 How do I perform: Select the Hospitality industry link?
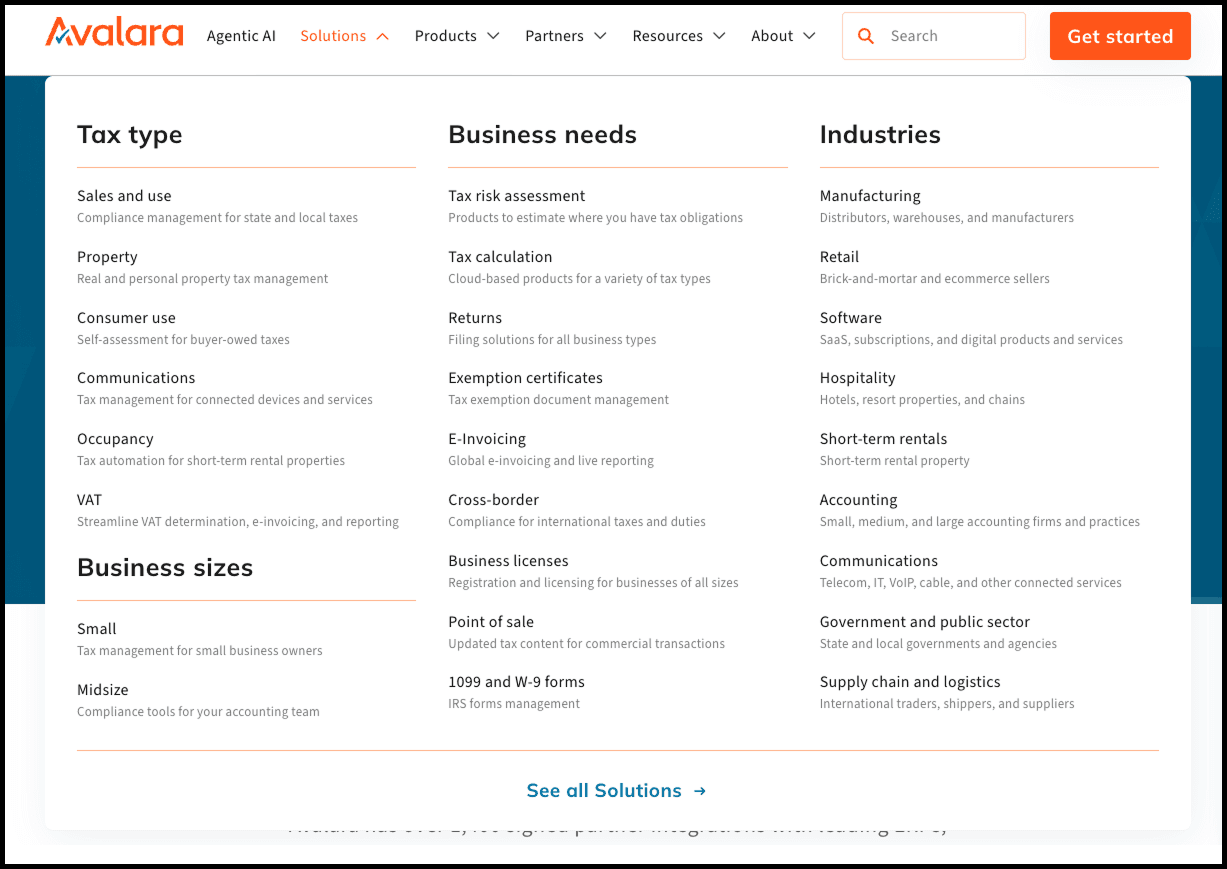tap(858, 377)
